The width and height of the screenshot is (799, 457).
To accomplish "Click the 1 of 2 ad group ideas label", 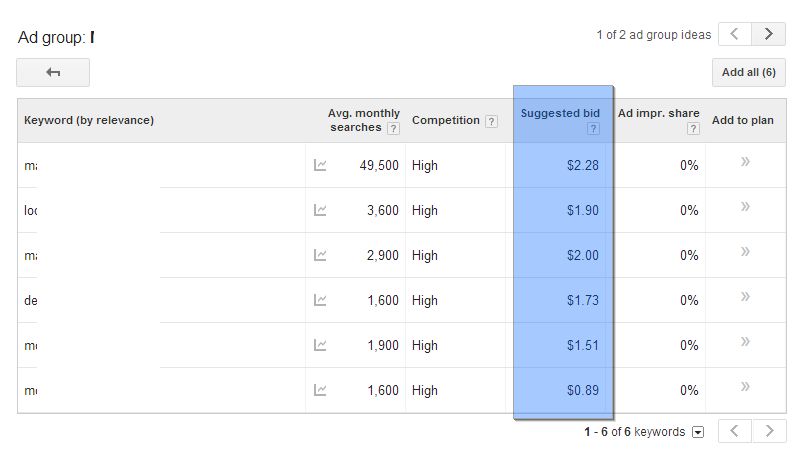I will [654, 35].
